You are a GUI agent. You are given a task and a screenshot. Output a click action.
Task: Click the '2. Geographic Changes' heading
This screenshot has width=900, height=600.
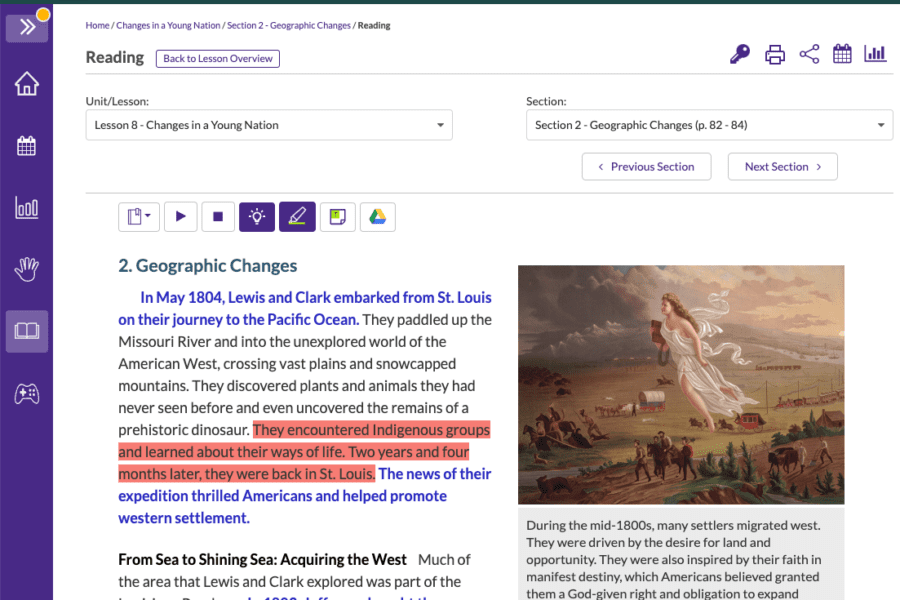[x=208, y=266]
